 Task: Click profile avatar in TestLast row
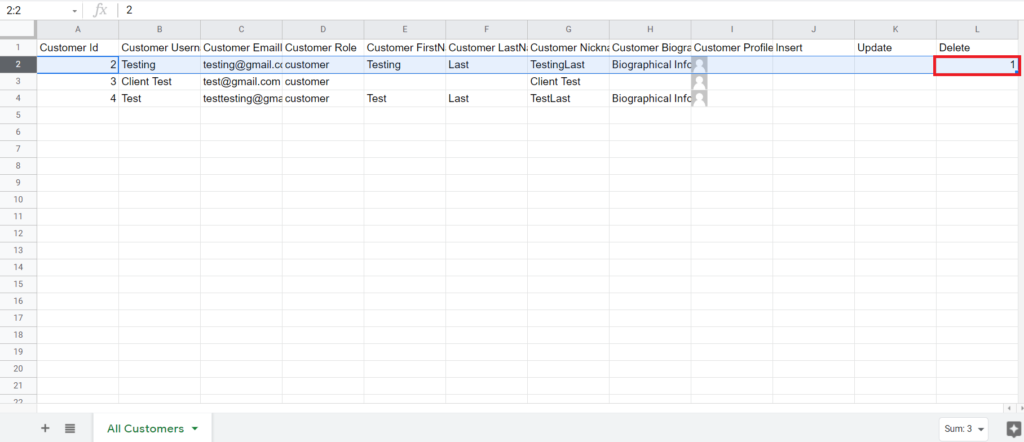tap(699, 99)
